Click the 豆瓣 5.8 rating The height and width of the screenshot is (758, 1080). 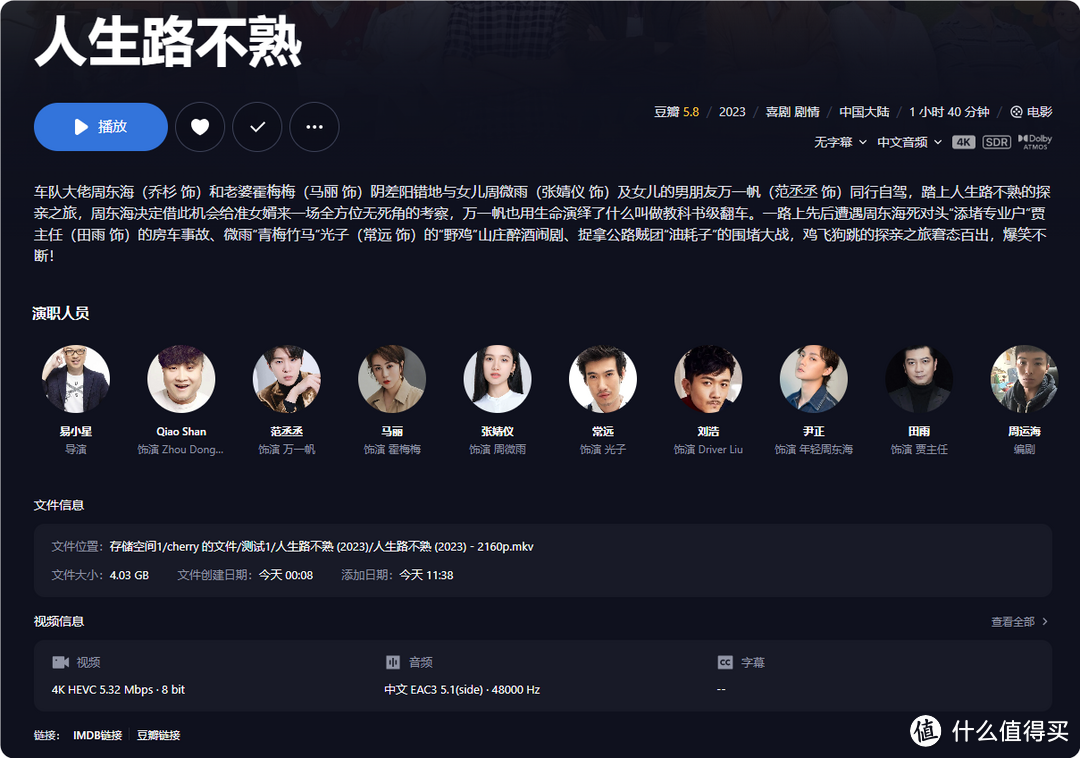[x=676, y=112]
